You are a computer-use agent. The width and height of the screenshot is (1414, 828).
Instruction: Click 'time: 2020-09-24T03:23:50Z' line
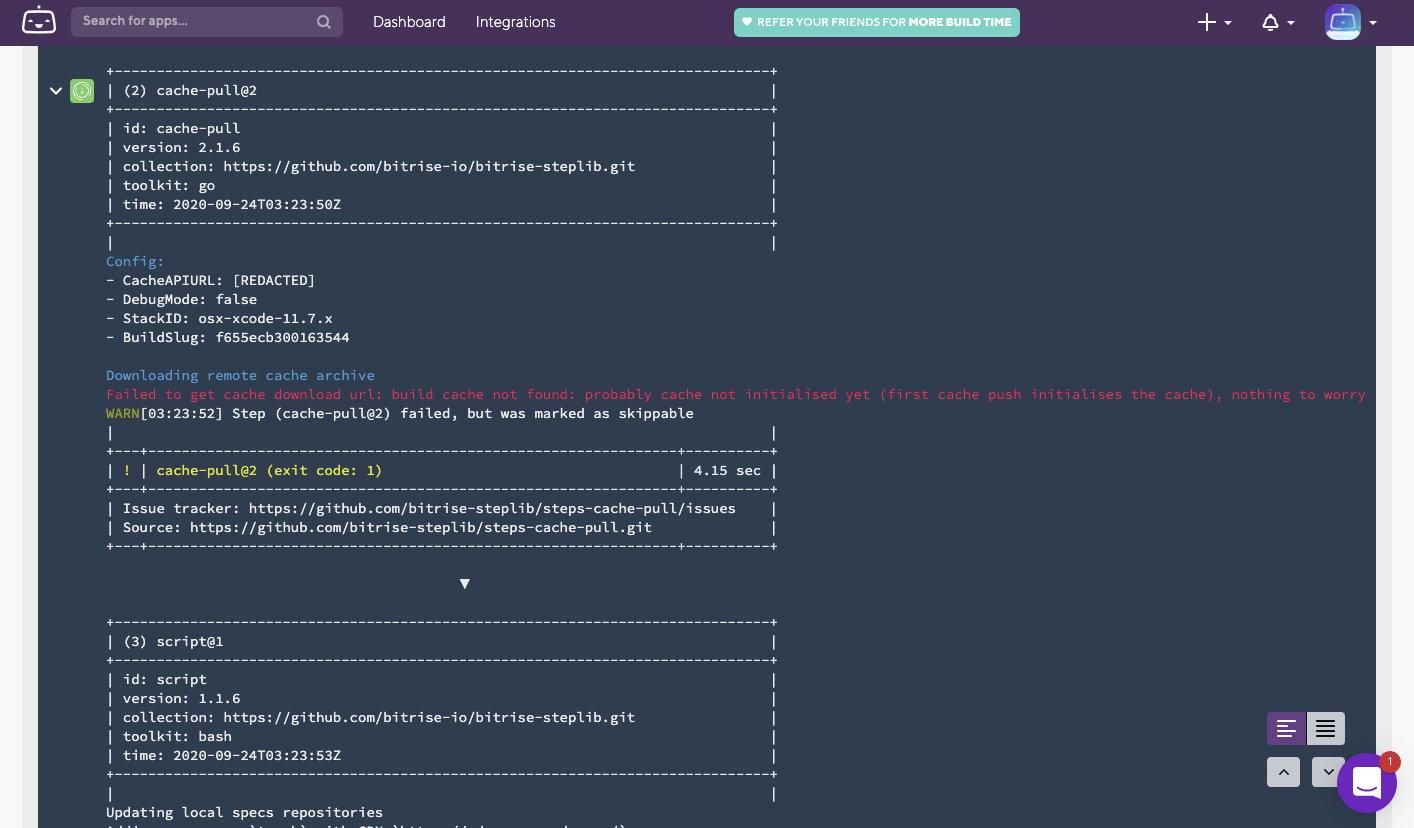click(x=232, y=204)
